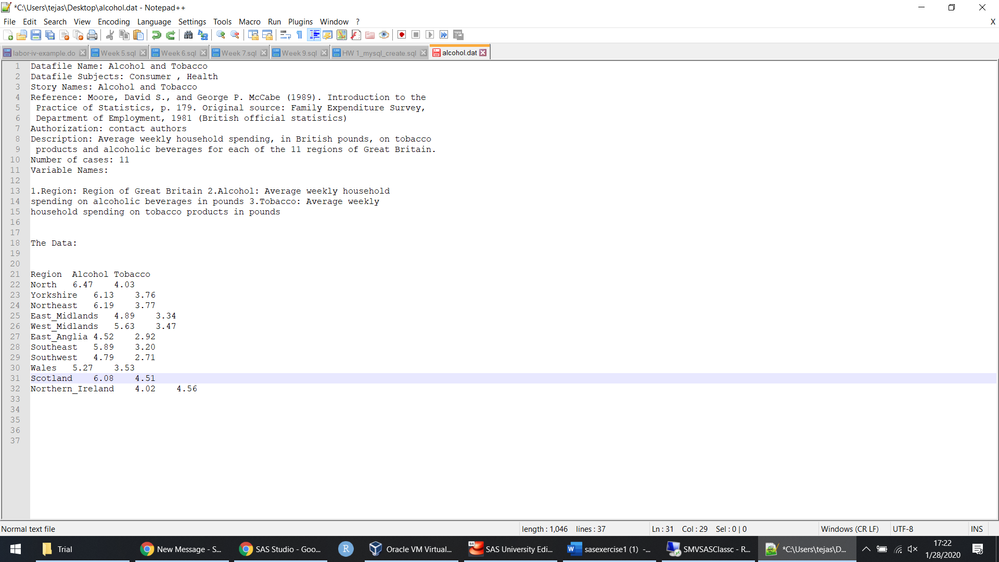Image resolution: width=999 pixels, height=562 pixels.
Task: Show the Document Map panel icon
Action: [x=341, y=35]
